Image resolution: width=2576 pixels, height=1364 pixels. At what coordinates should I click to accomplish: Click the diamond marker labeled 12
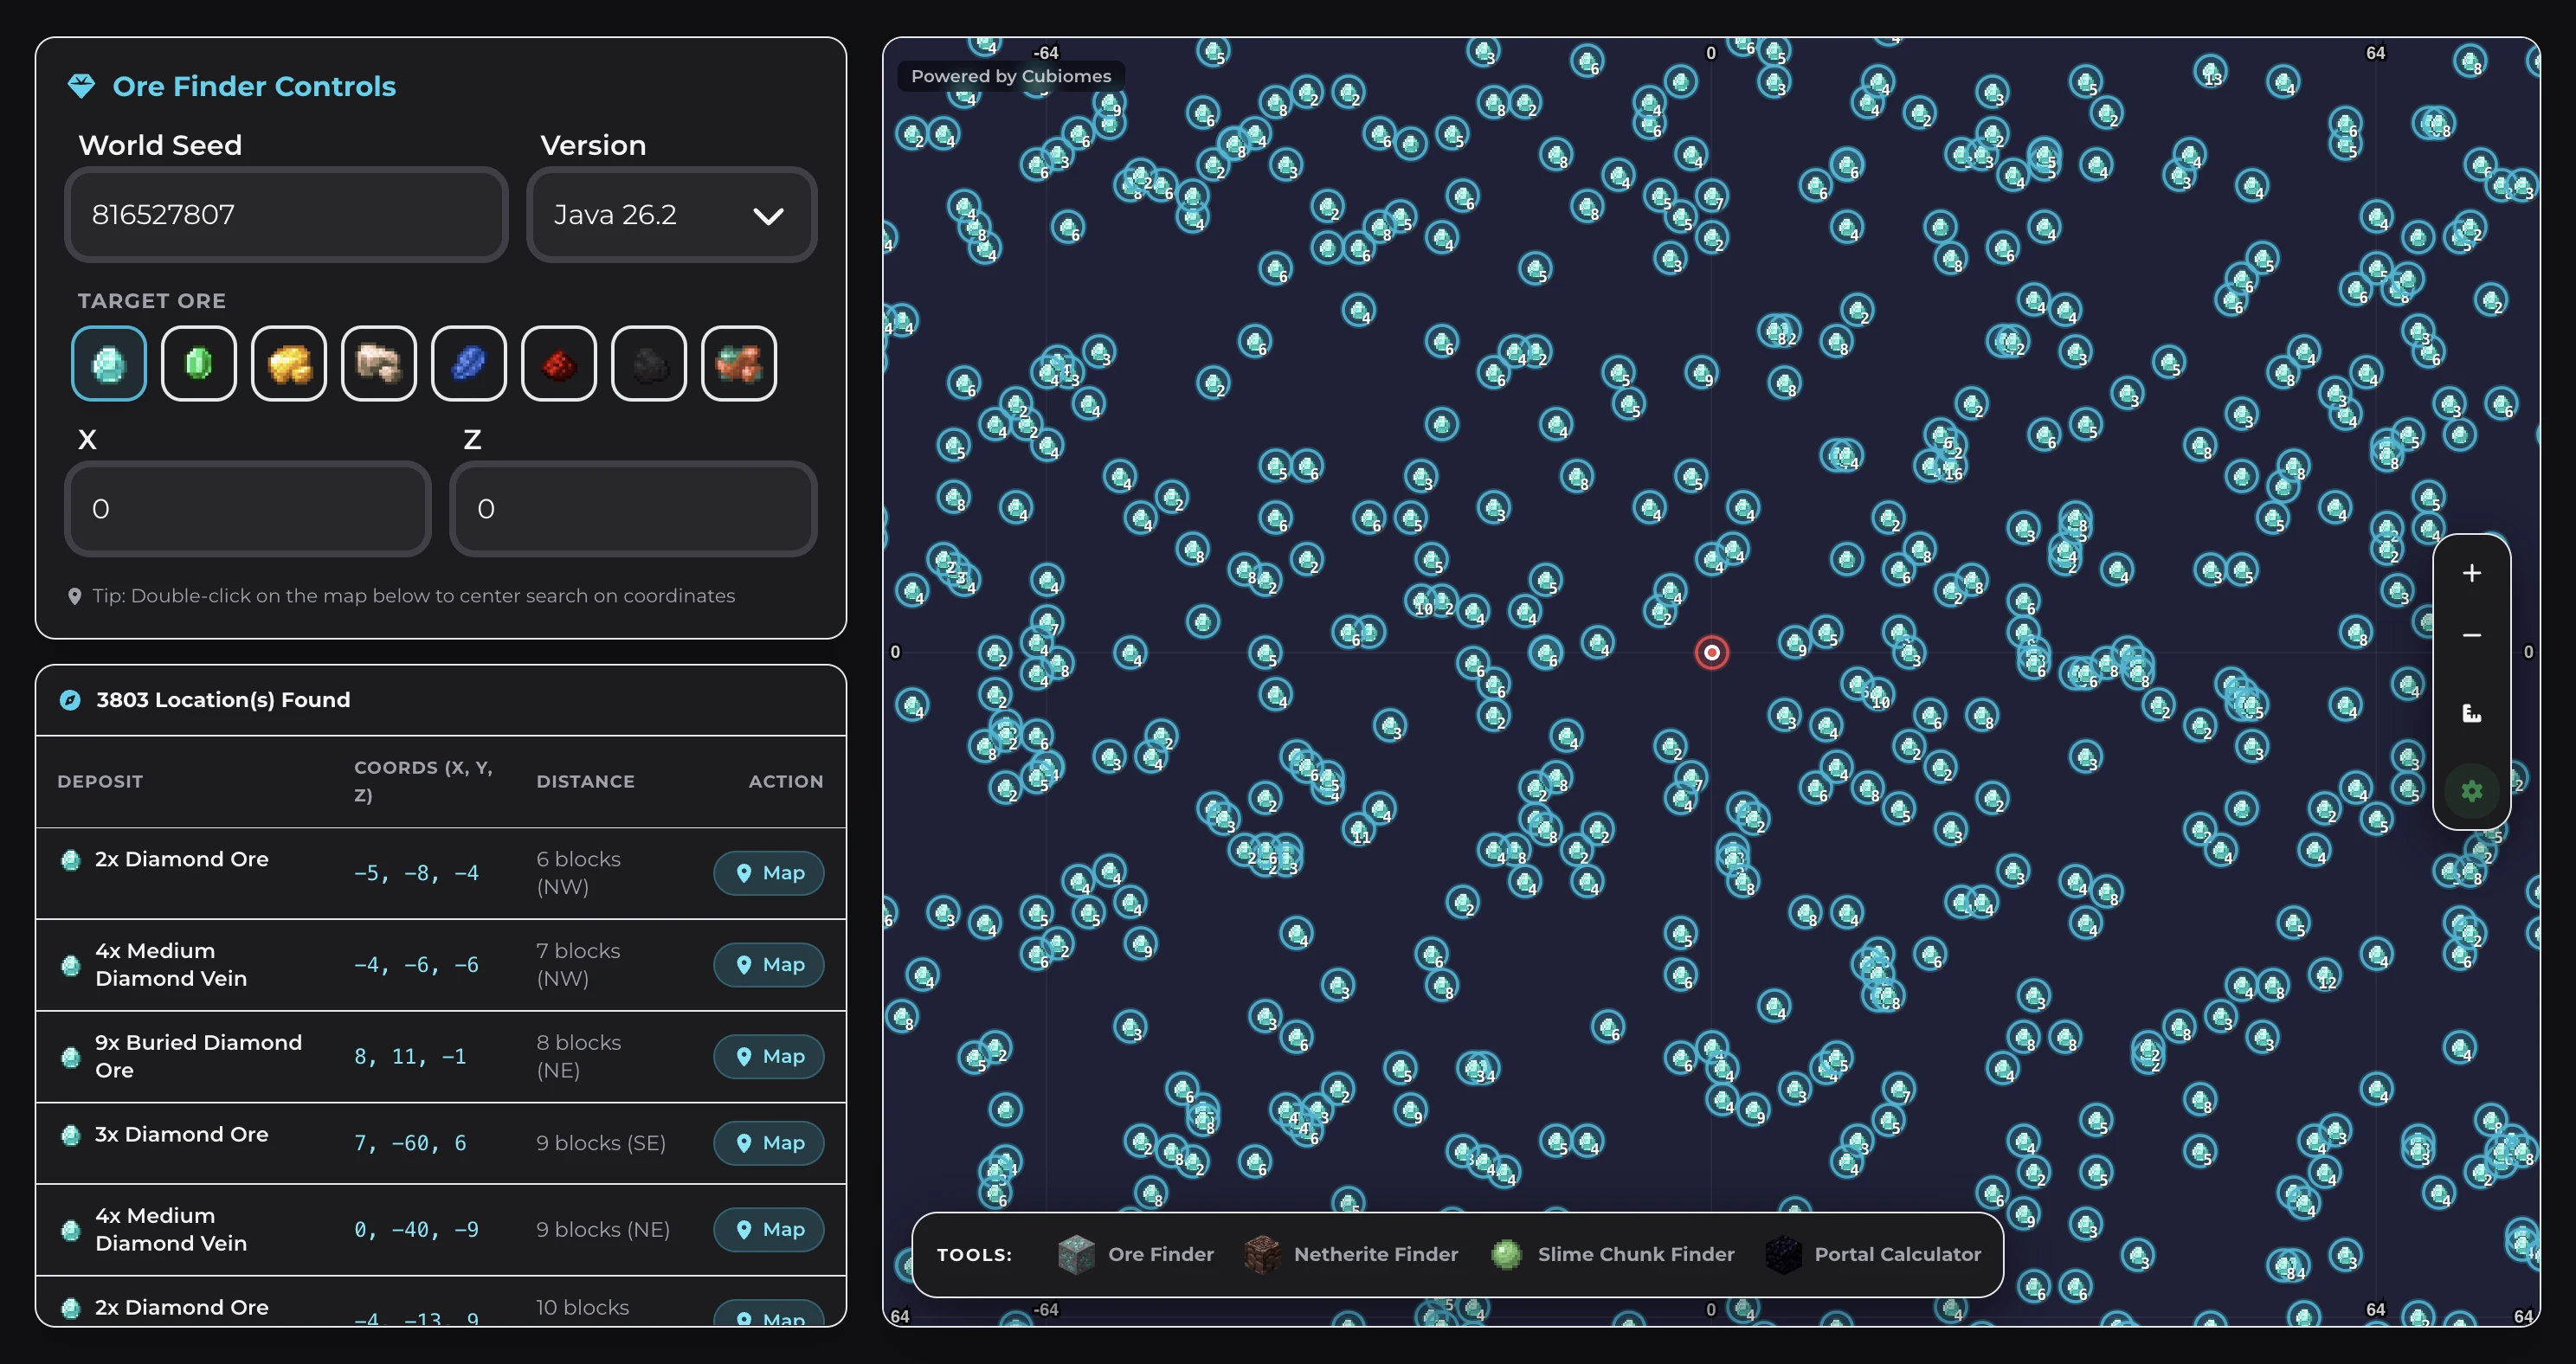click(2324, 976)
